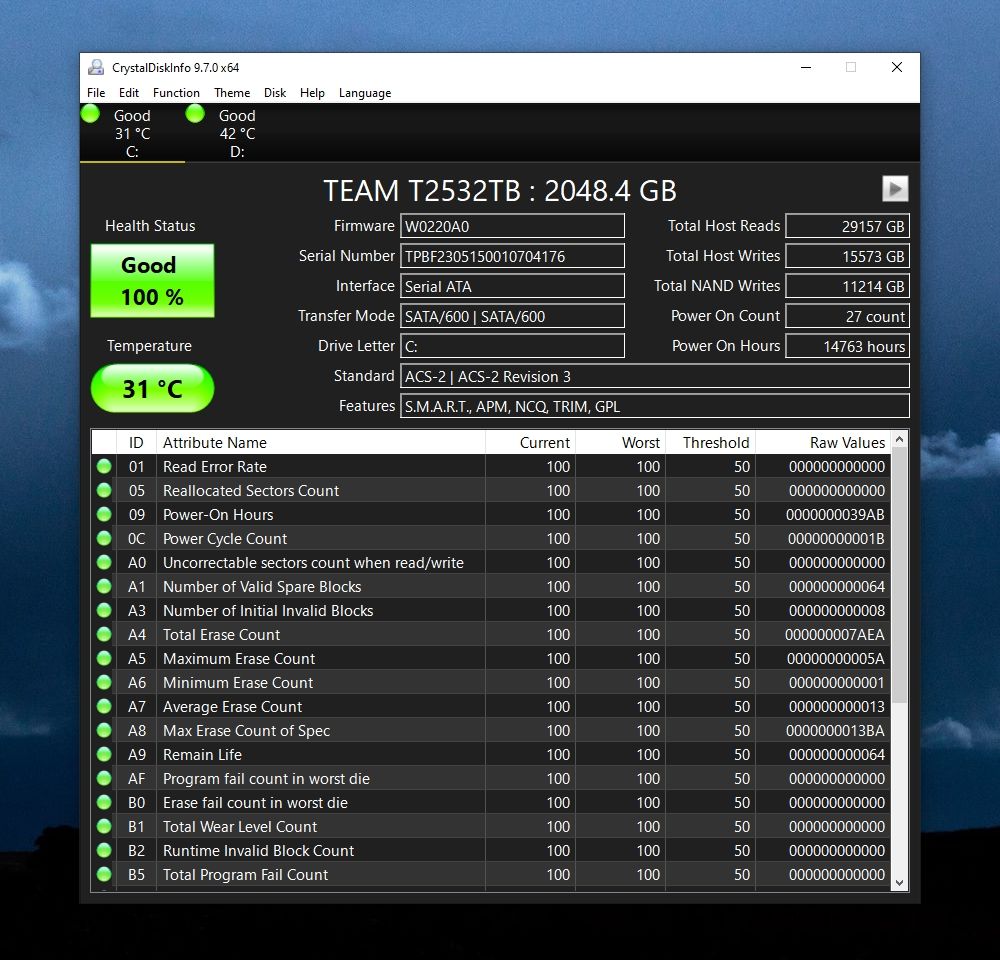
Task: Select raw value 000000007AEA
Action: (x=835, y=635)
